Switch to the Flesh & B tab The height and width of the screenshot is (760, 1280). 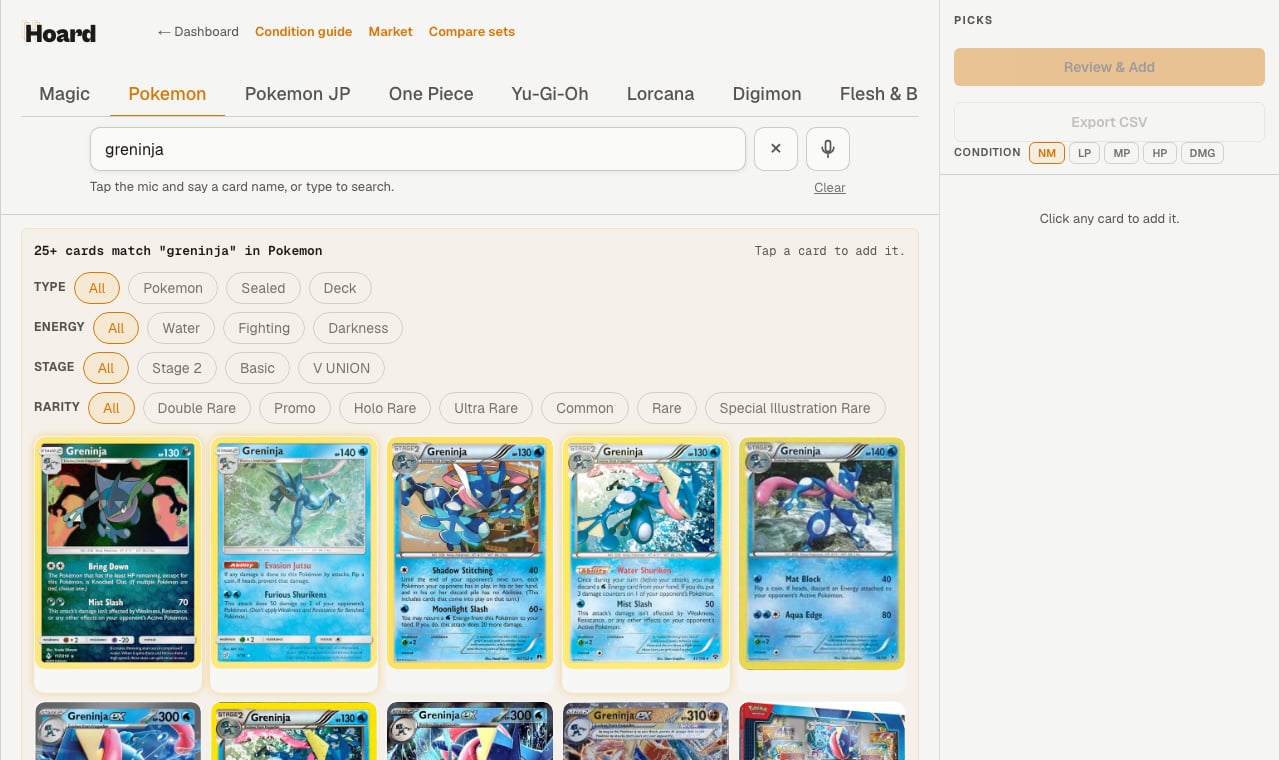click(878, 94)
